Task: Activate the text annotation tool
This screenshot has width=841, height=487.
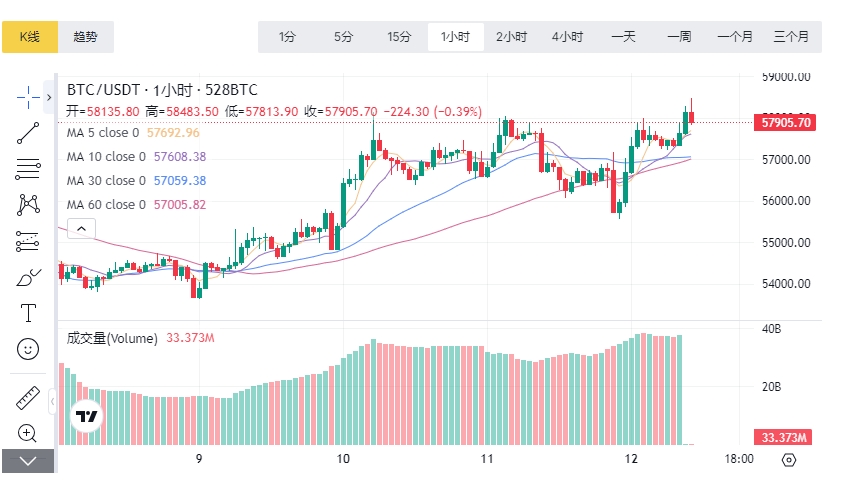Action: pos(28,313)
